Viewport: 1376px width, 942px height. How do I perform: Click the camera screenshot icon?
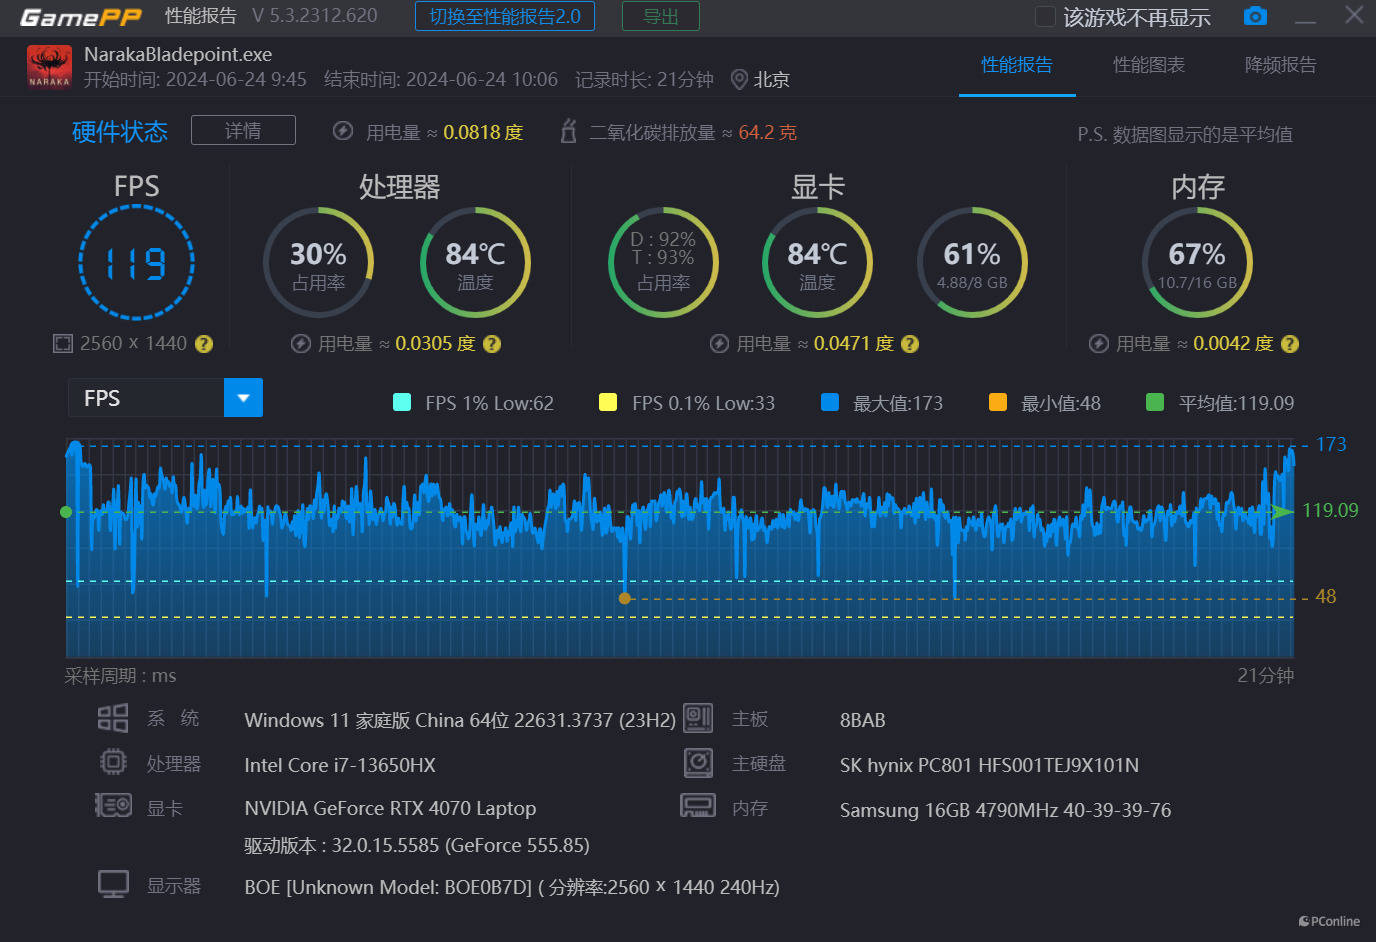click(x=1255, y=16)
